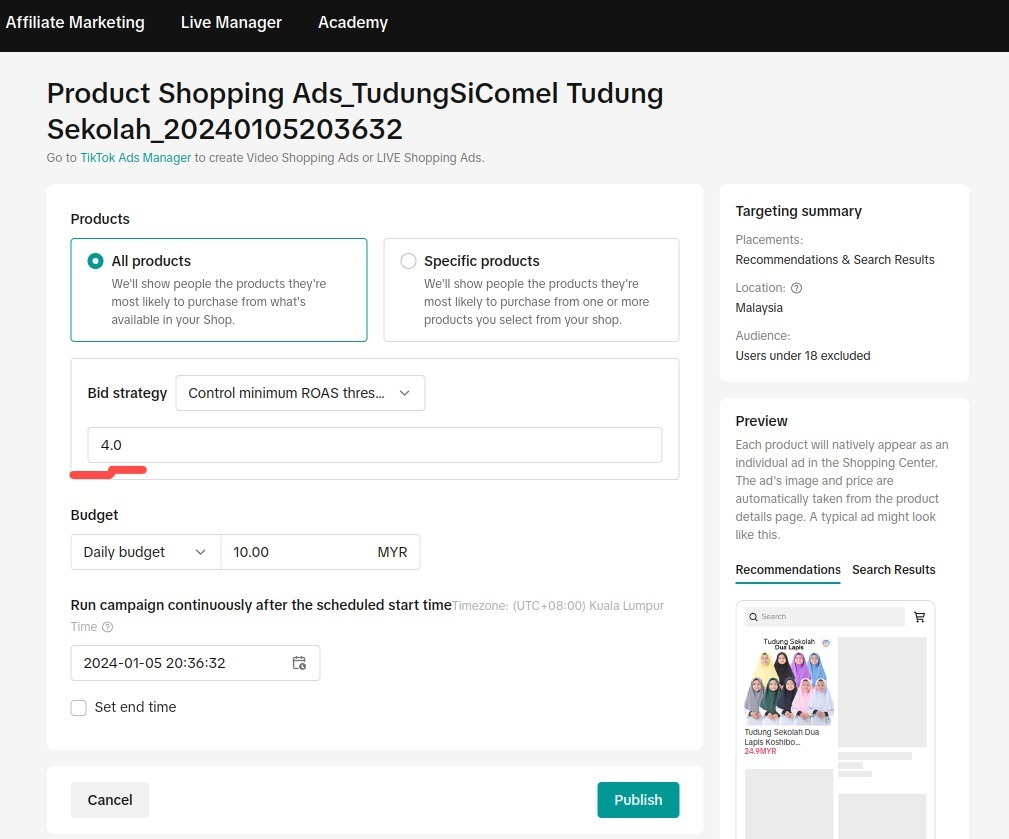Click the help icon next to Time
The image size is (1009, 839).
tap(106, 627)
